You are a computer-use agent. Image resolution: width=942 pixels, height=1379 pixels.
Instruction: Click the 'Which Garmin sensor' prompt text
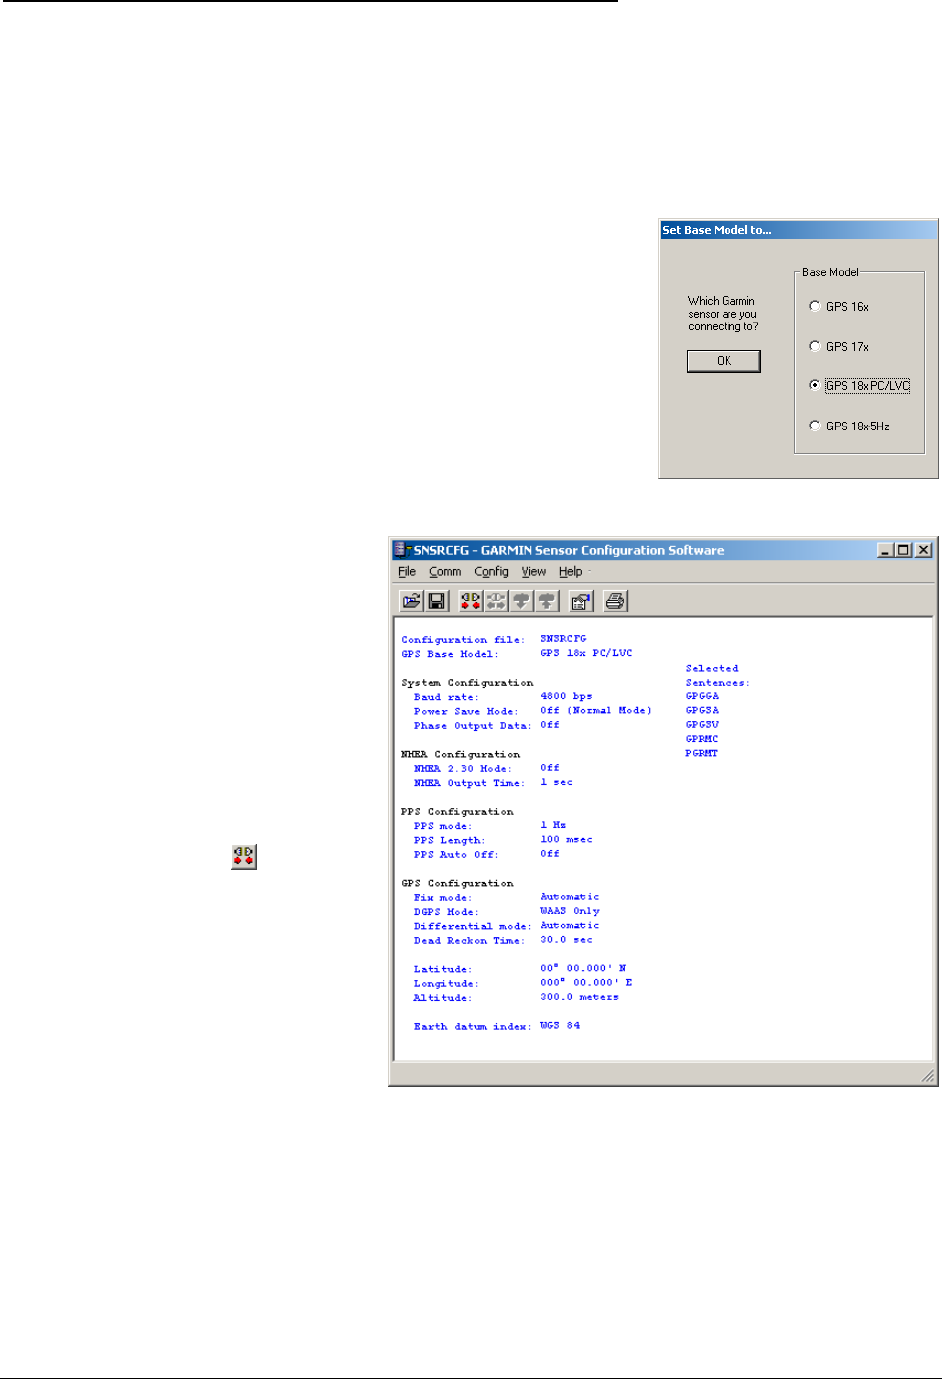[723, 314]
